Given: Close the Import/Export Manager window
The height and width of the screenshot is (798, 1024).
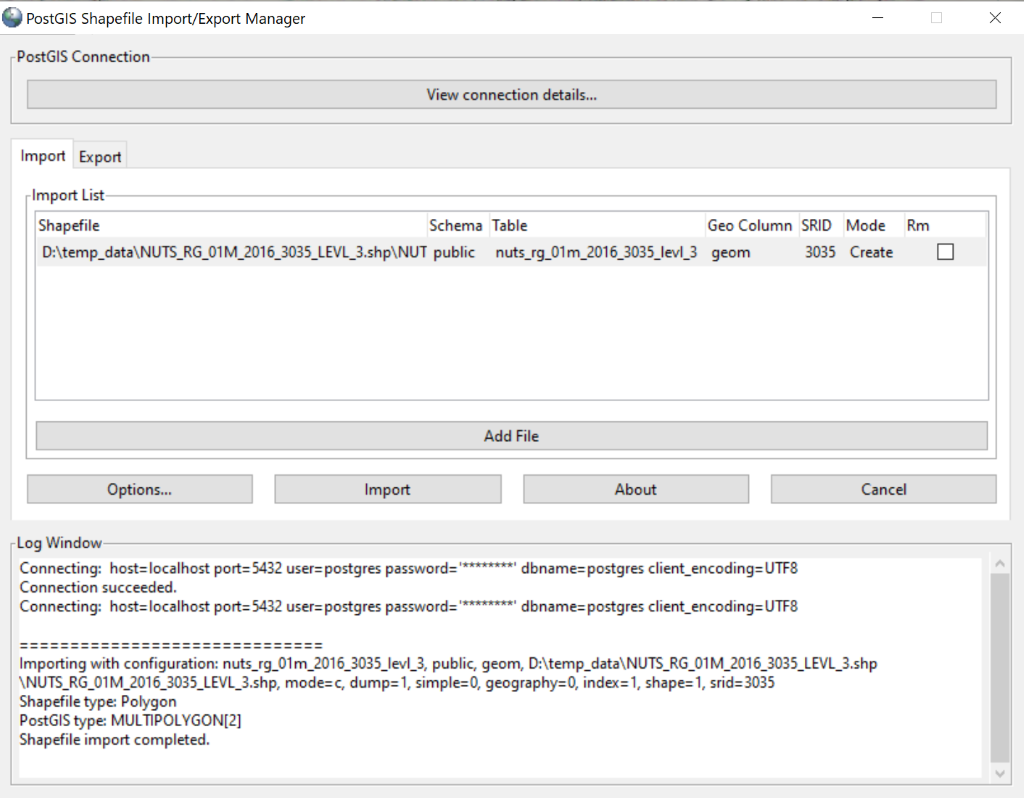Looking at the screenshot, I should pyautogui.click(x=995, y=18).
